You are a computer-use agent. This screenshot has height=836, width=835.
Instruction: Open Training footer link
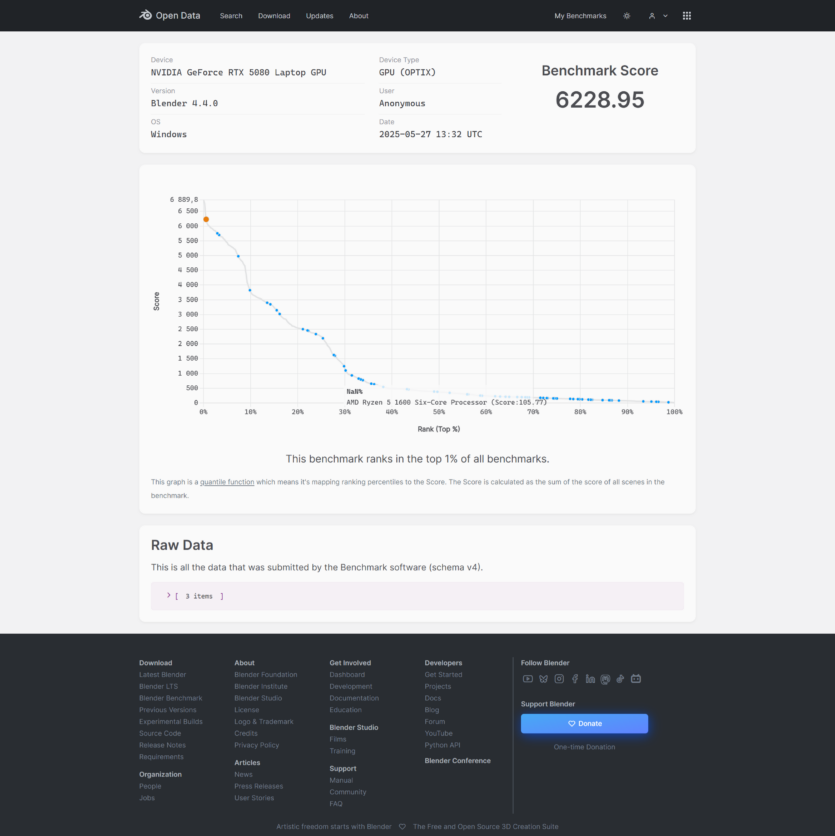(342, 751)
